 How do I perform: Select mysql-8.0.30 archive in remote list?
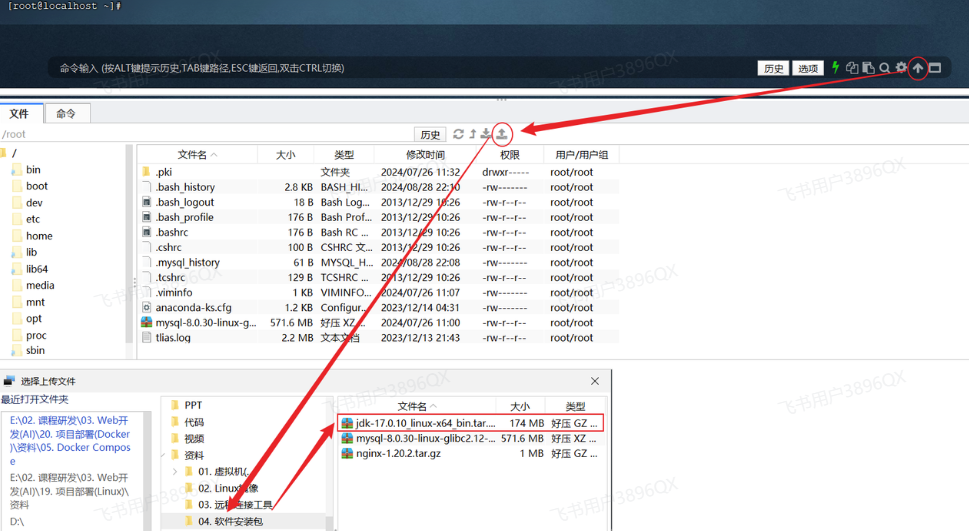click(378, 323)
